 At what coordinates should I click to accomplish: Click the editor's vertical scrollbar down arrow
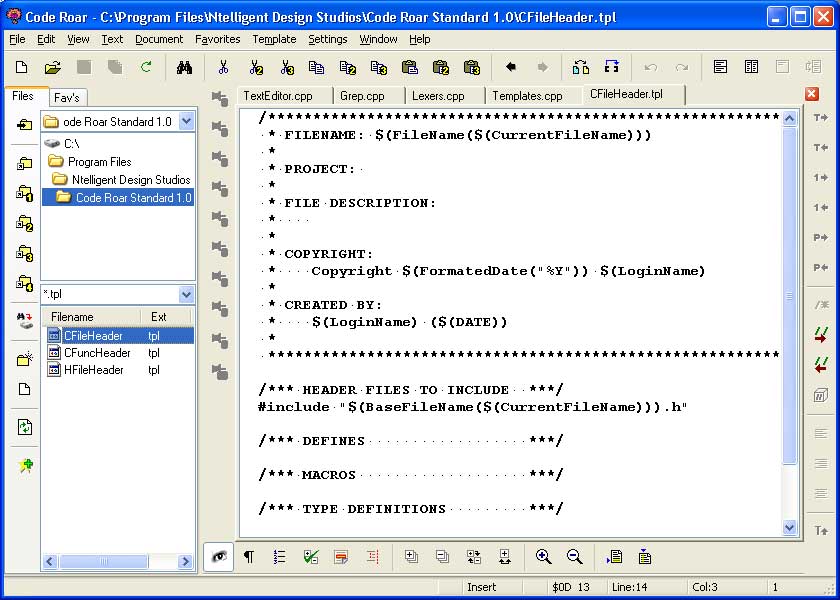coord(790,528)
